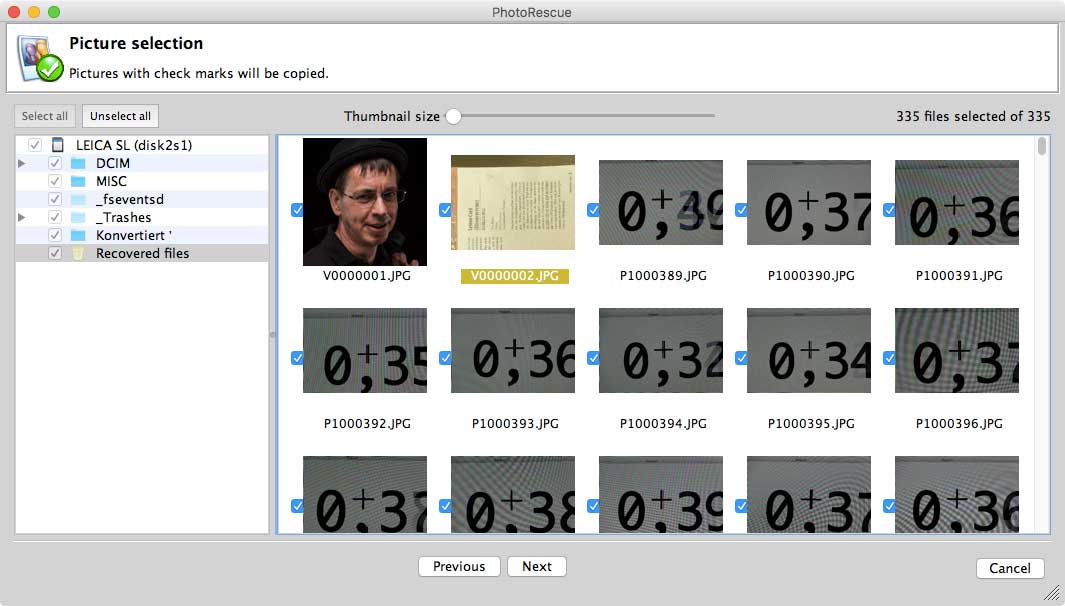Click the Konvertiert folder icon
This screenshot has width=1065, height=606.
click(78, 235)
